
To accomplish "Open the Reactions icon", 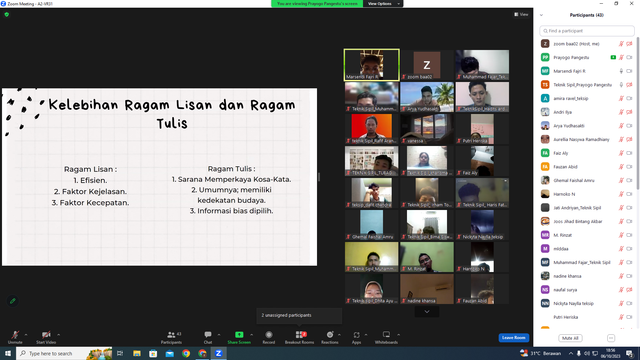I will click(330, 335).
